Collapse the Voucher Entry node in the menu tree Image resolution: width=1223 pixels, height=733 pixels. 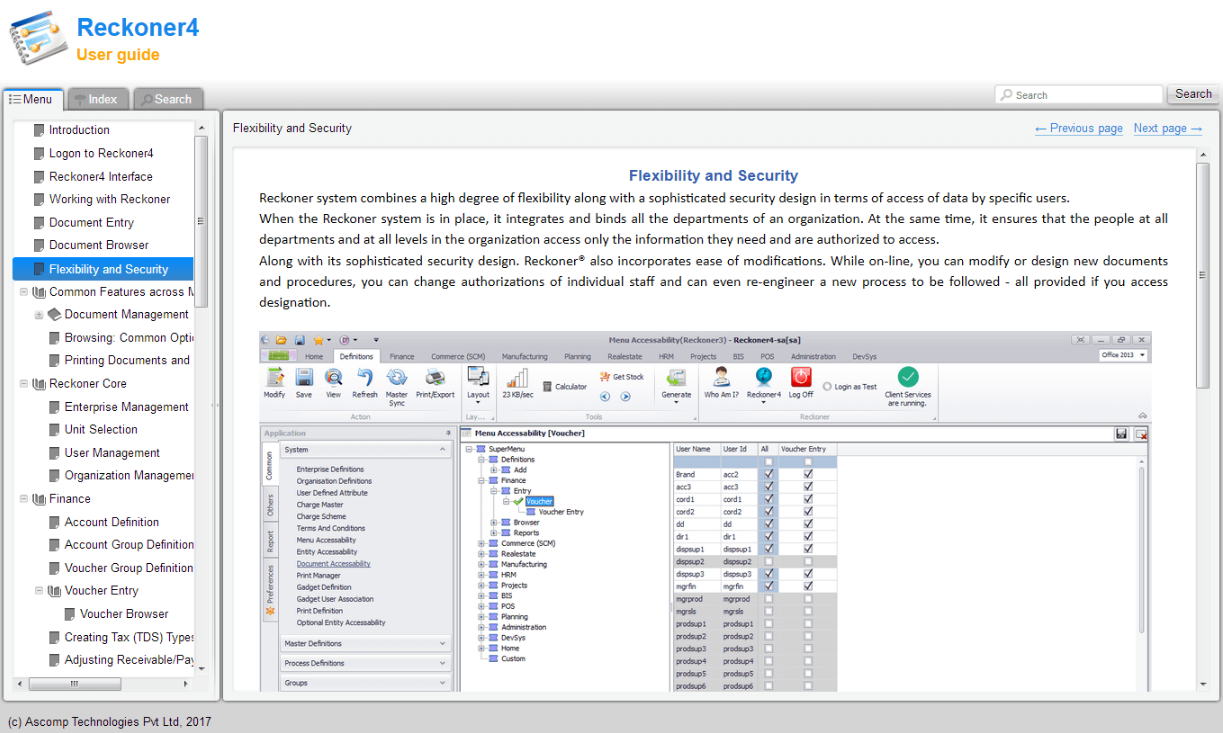pos(39,591)
